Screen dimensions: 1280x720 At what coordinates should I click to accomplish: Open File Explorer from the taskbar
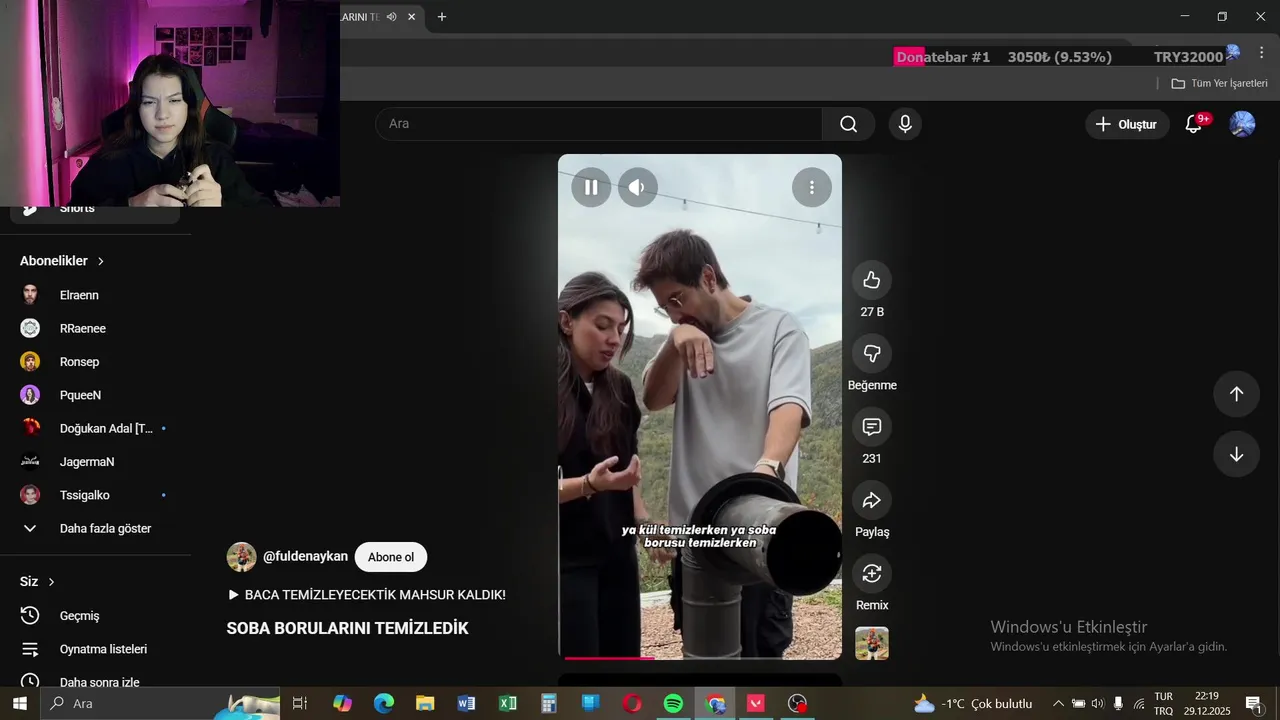tap(425, 704)
